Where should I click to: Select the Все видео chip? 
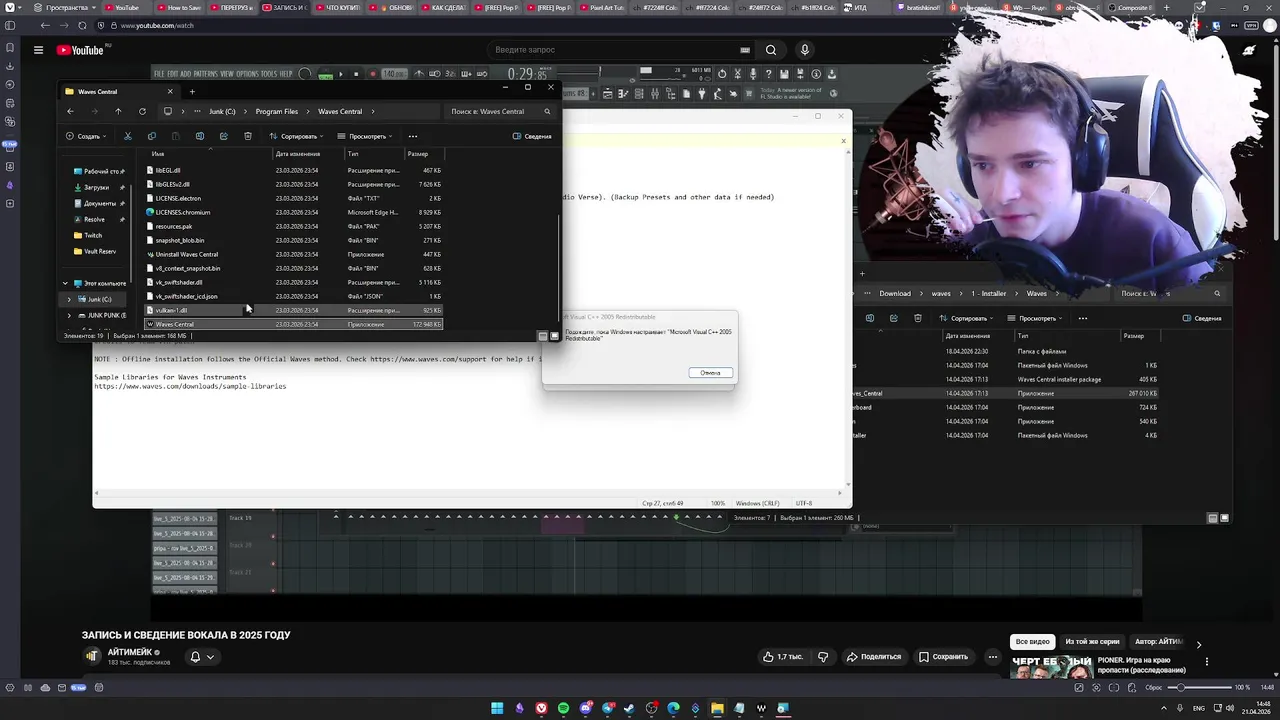pos(1032,642)
